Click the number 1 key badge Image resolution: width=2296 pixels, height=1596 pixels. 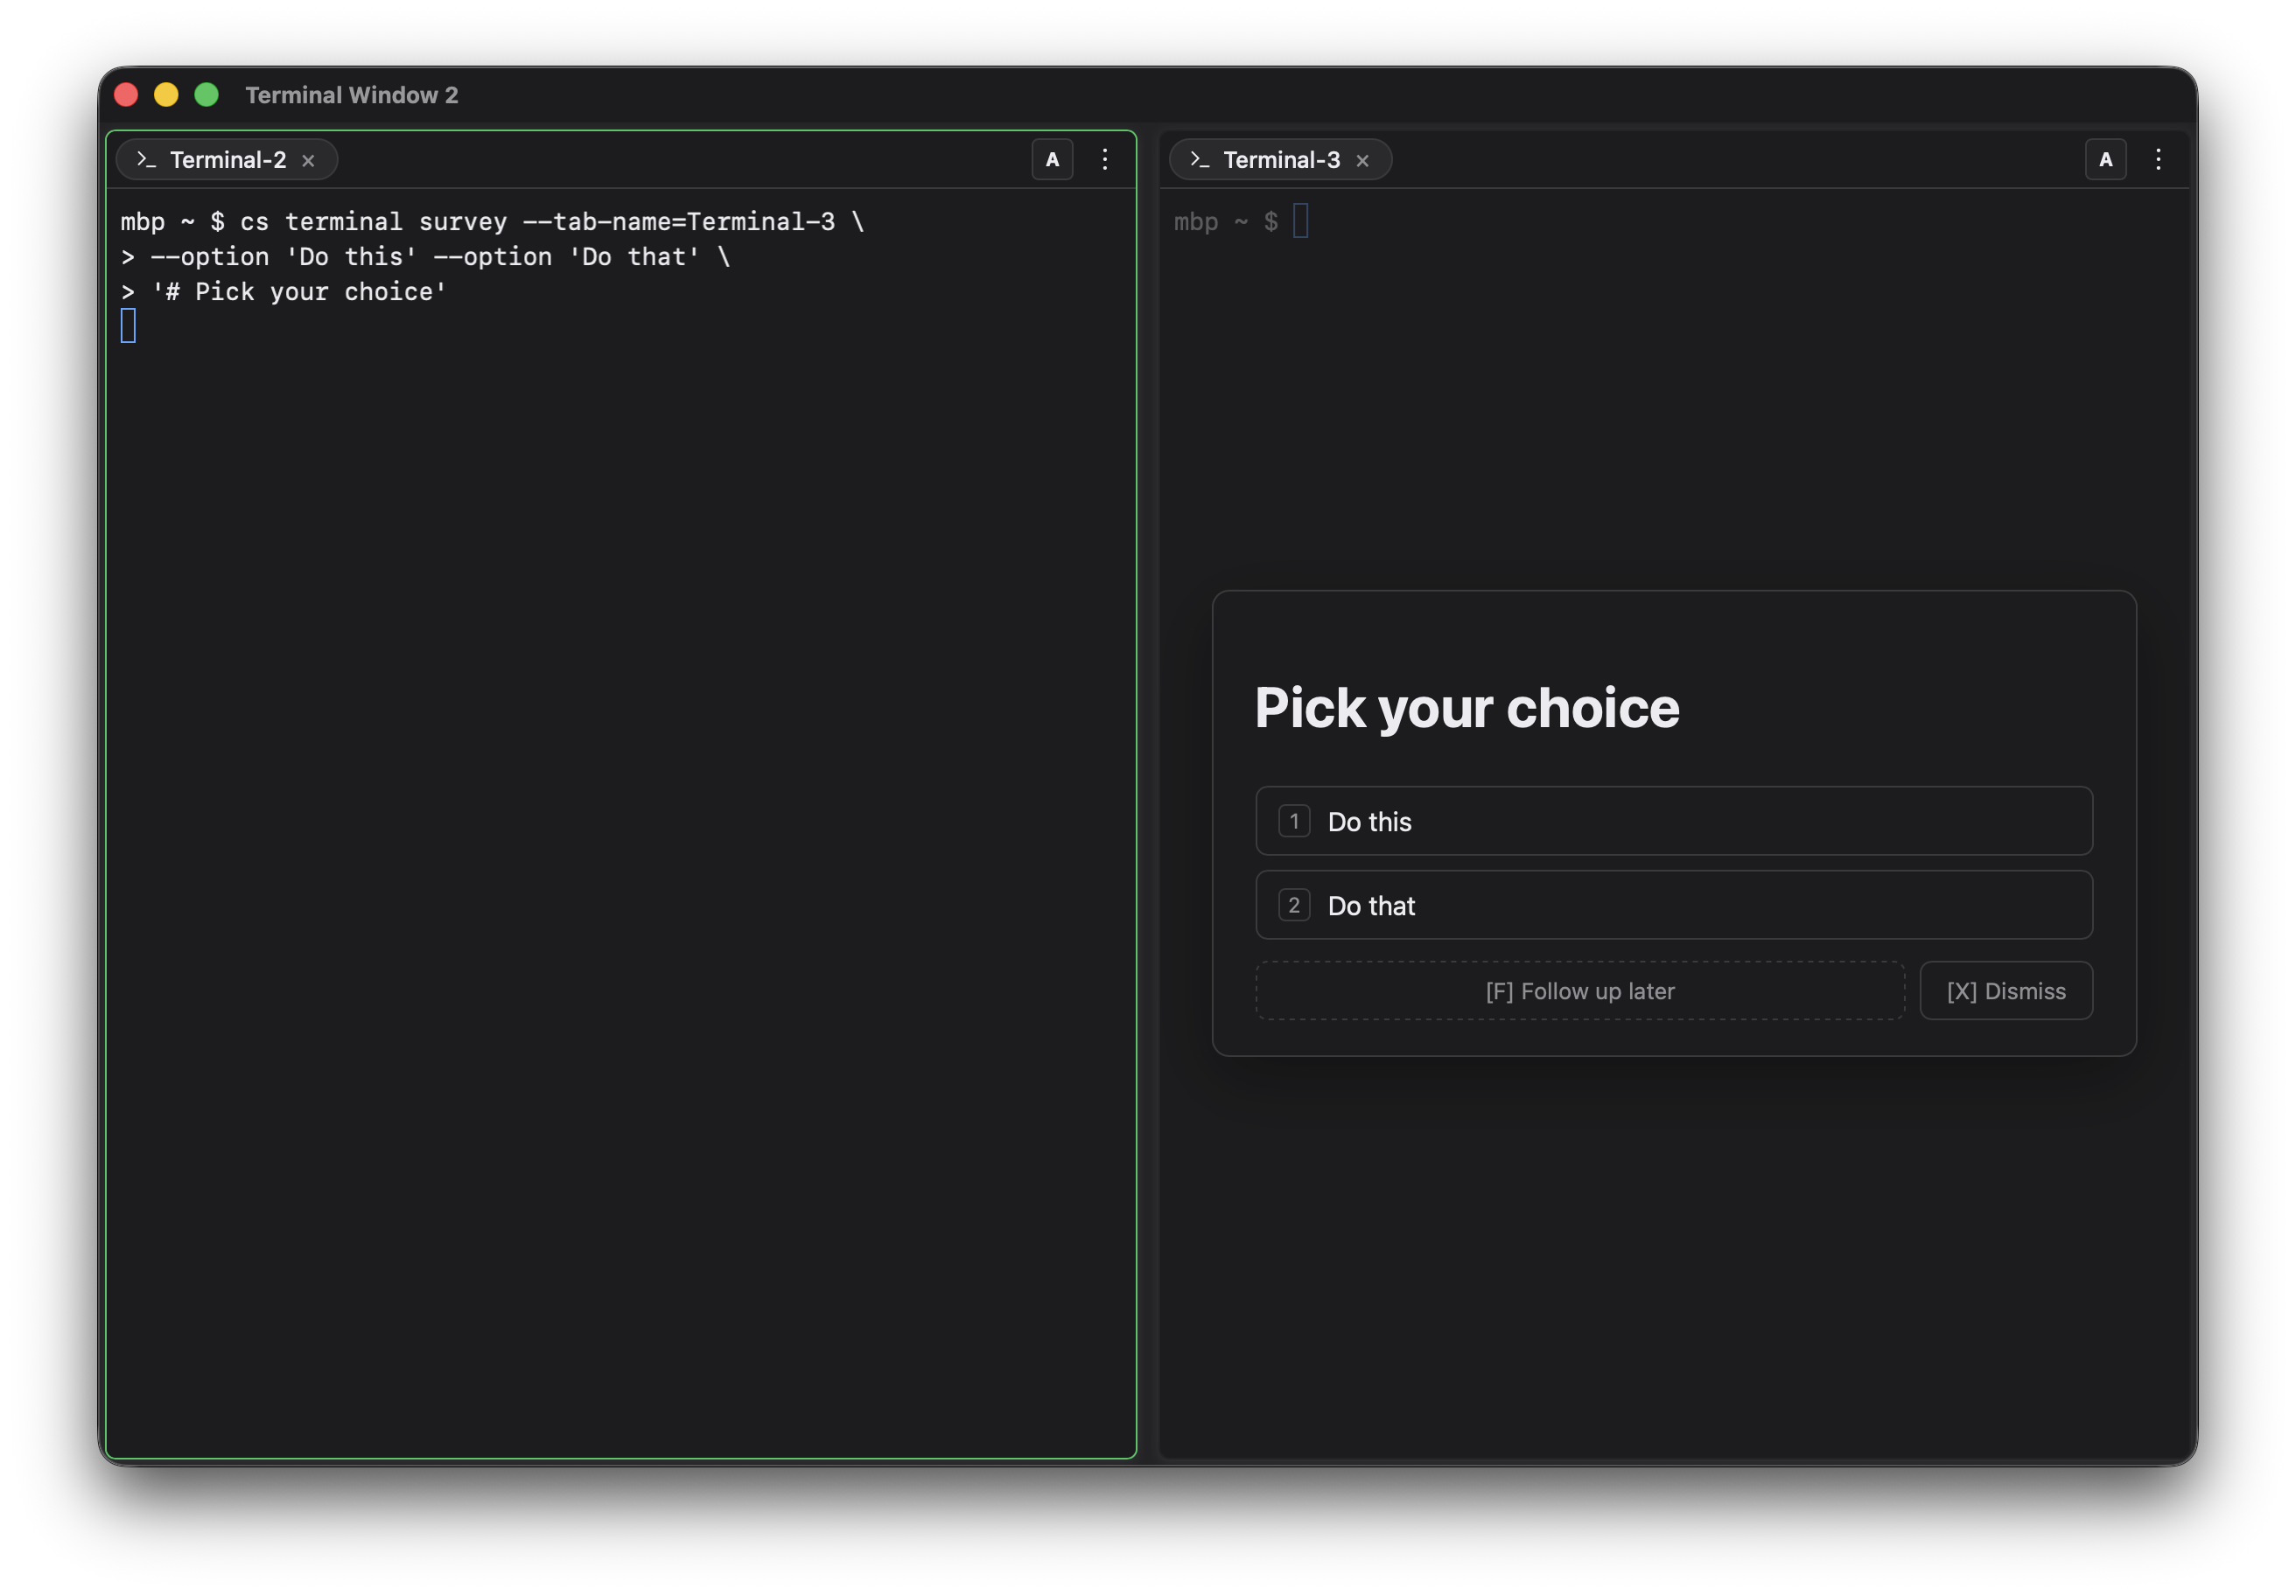pos(1294,821)
